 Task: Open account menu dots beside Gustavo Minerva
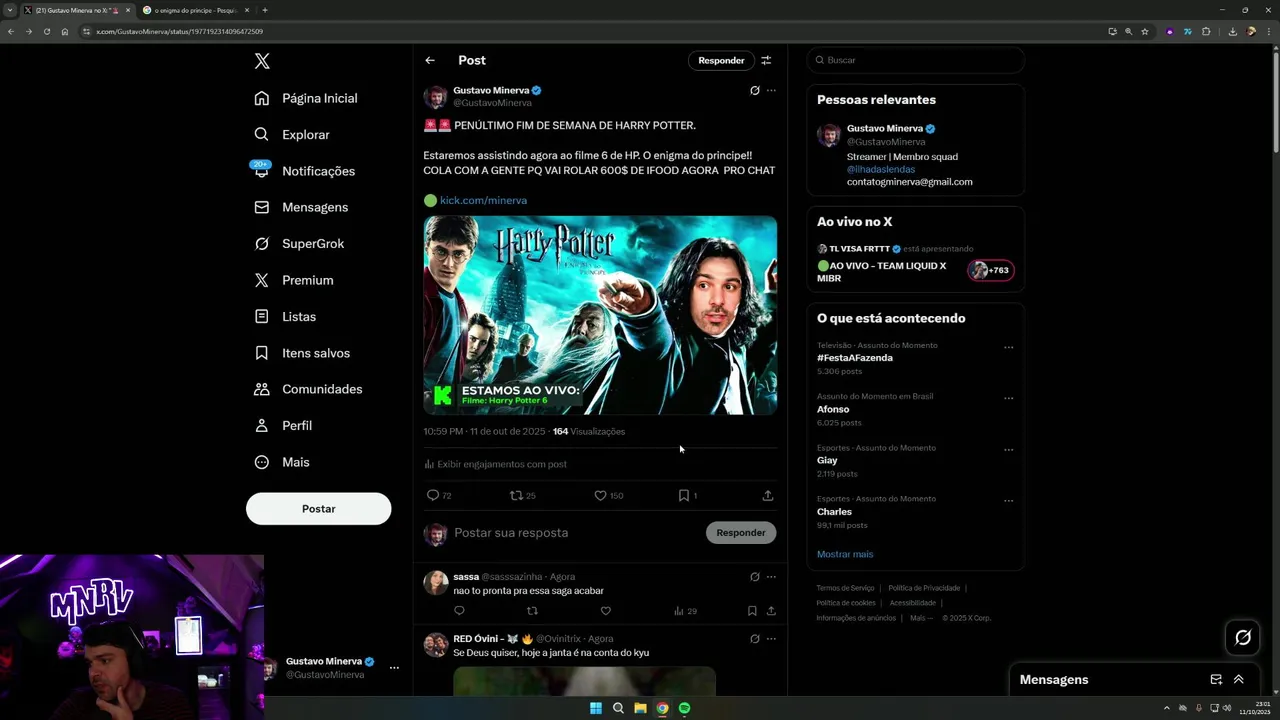(394, 667)
